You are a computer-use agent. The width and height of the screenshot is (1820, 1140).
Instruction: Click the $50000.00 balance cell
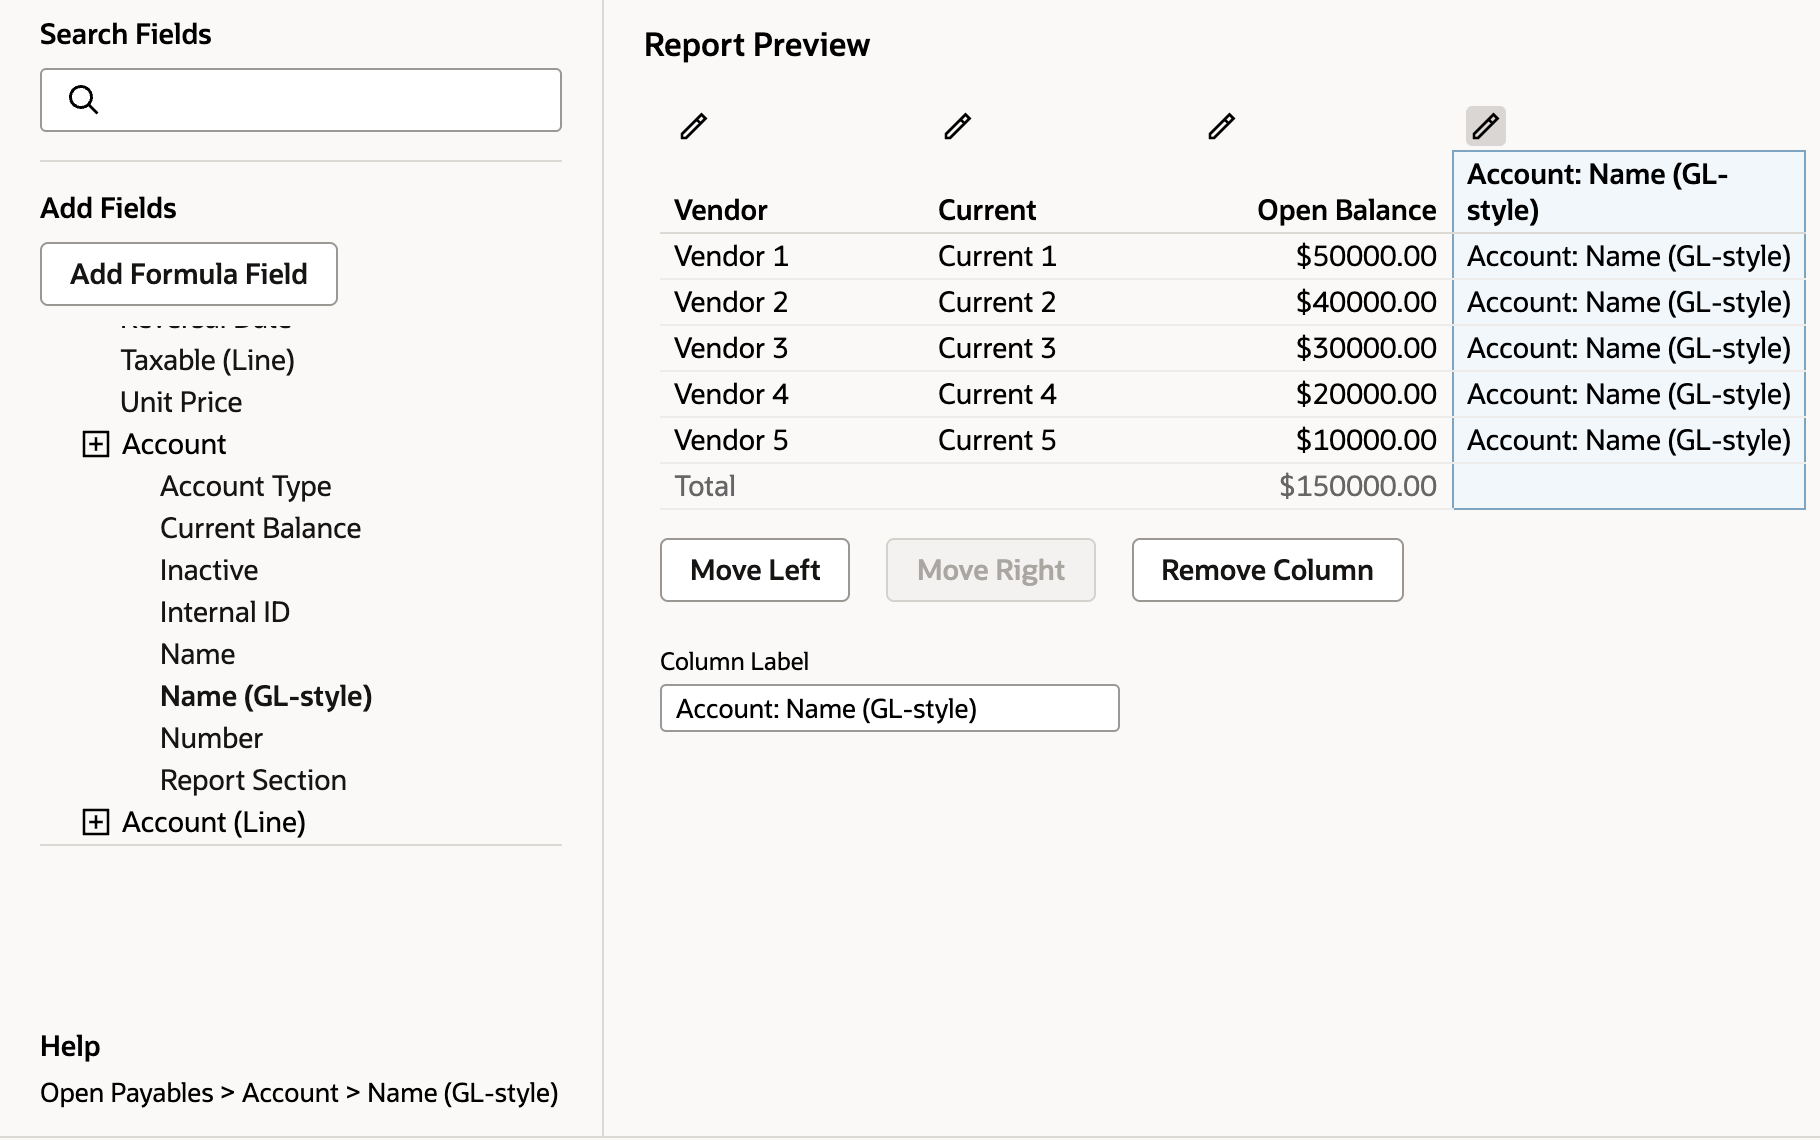pyautogui.click(x=1366, y=256)
